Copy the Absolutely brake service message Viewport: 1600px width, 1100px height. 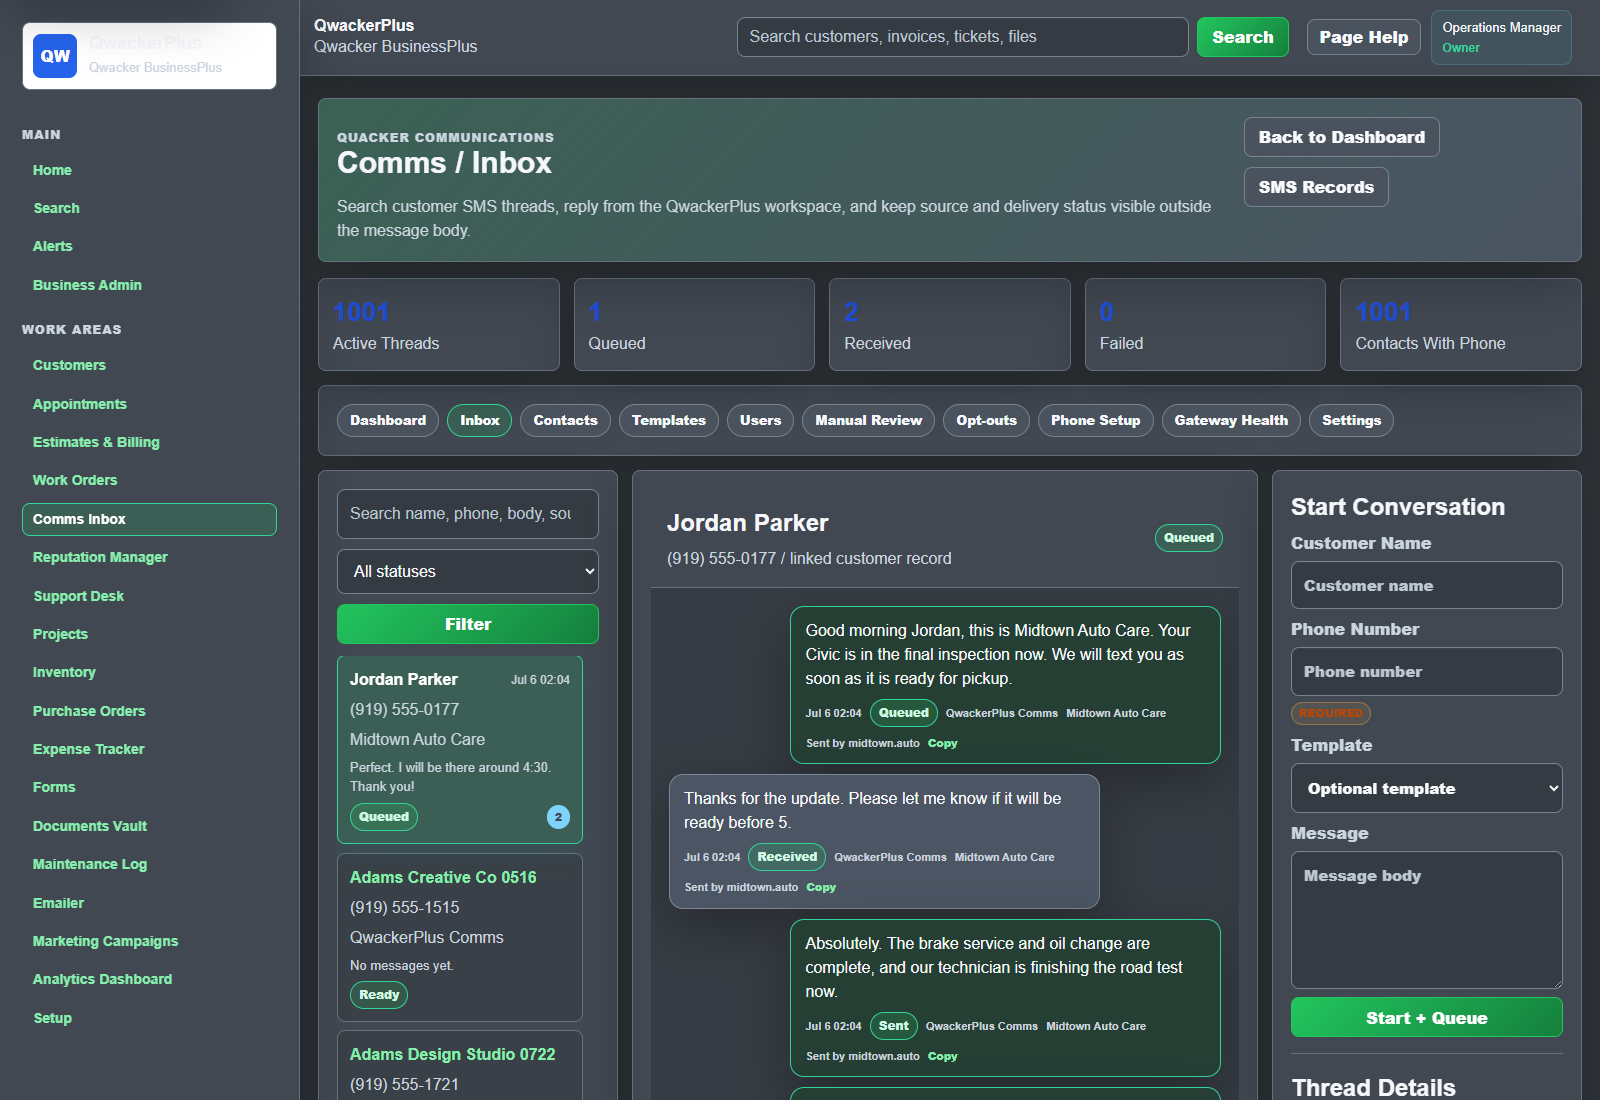pos(942,1056)
